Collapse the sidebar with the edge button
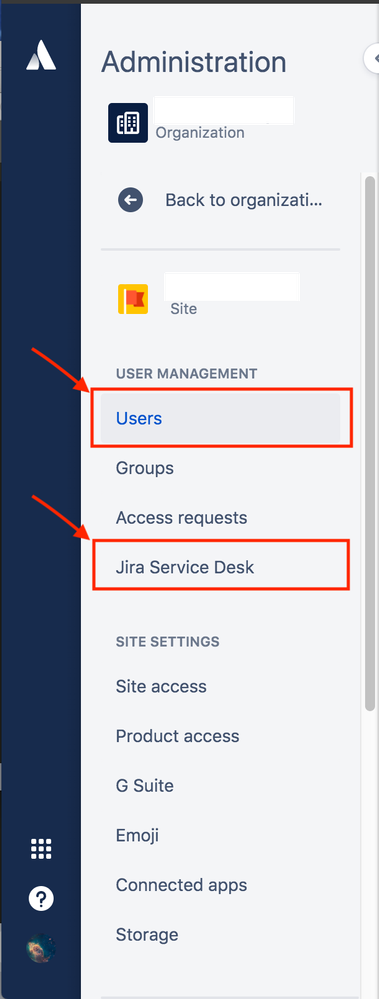Image resolution: width=379 pixels, height=999 pixels. pos(372,58)
